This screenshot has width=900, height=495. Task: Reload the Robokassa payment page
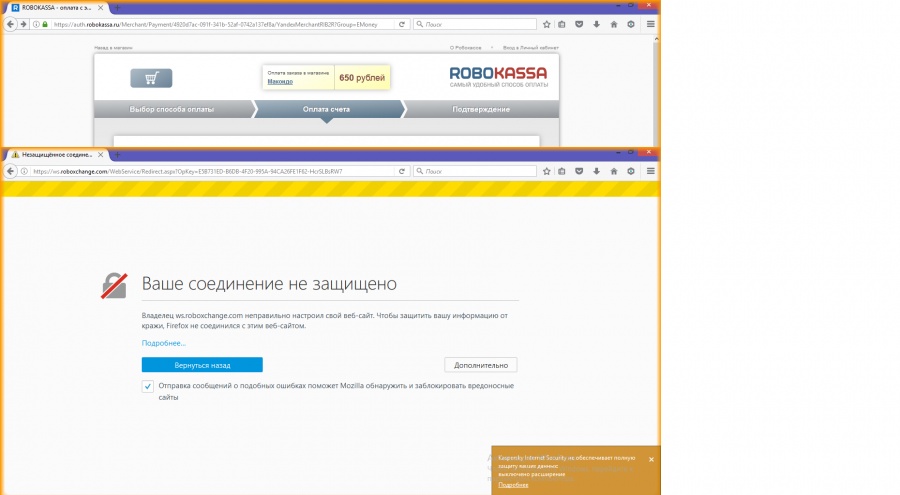click(x=402, y=24)
